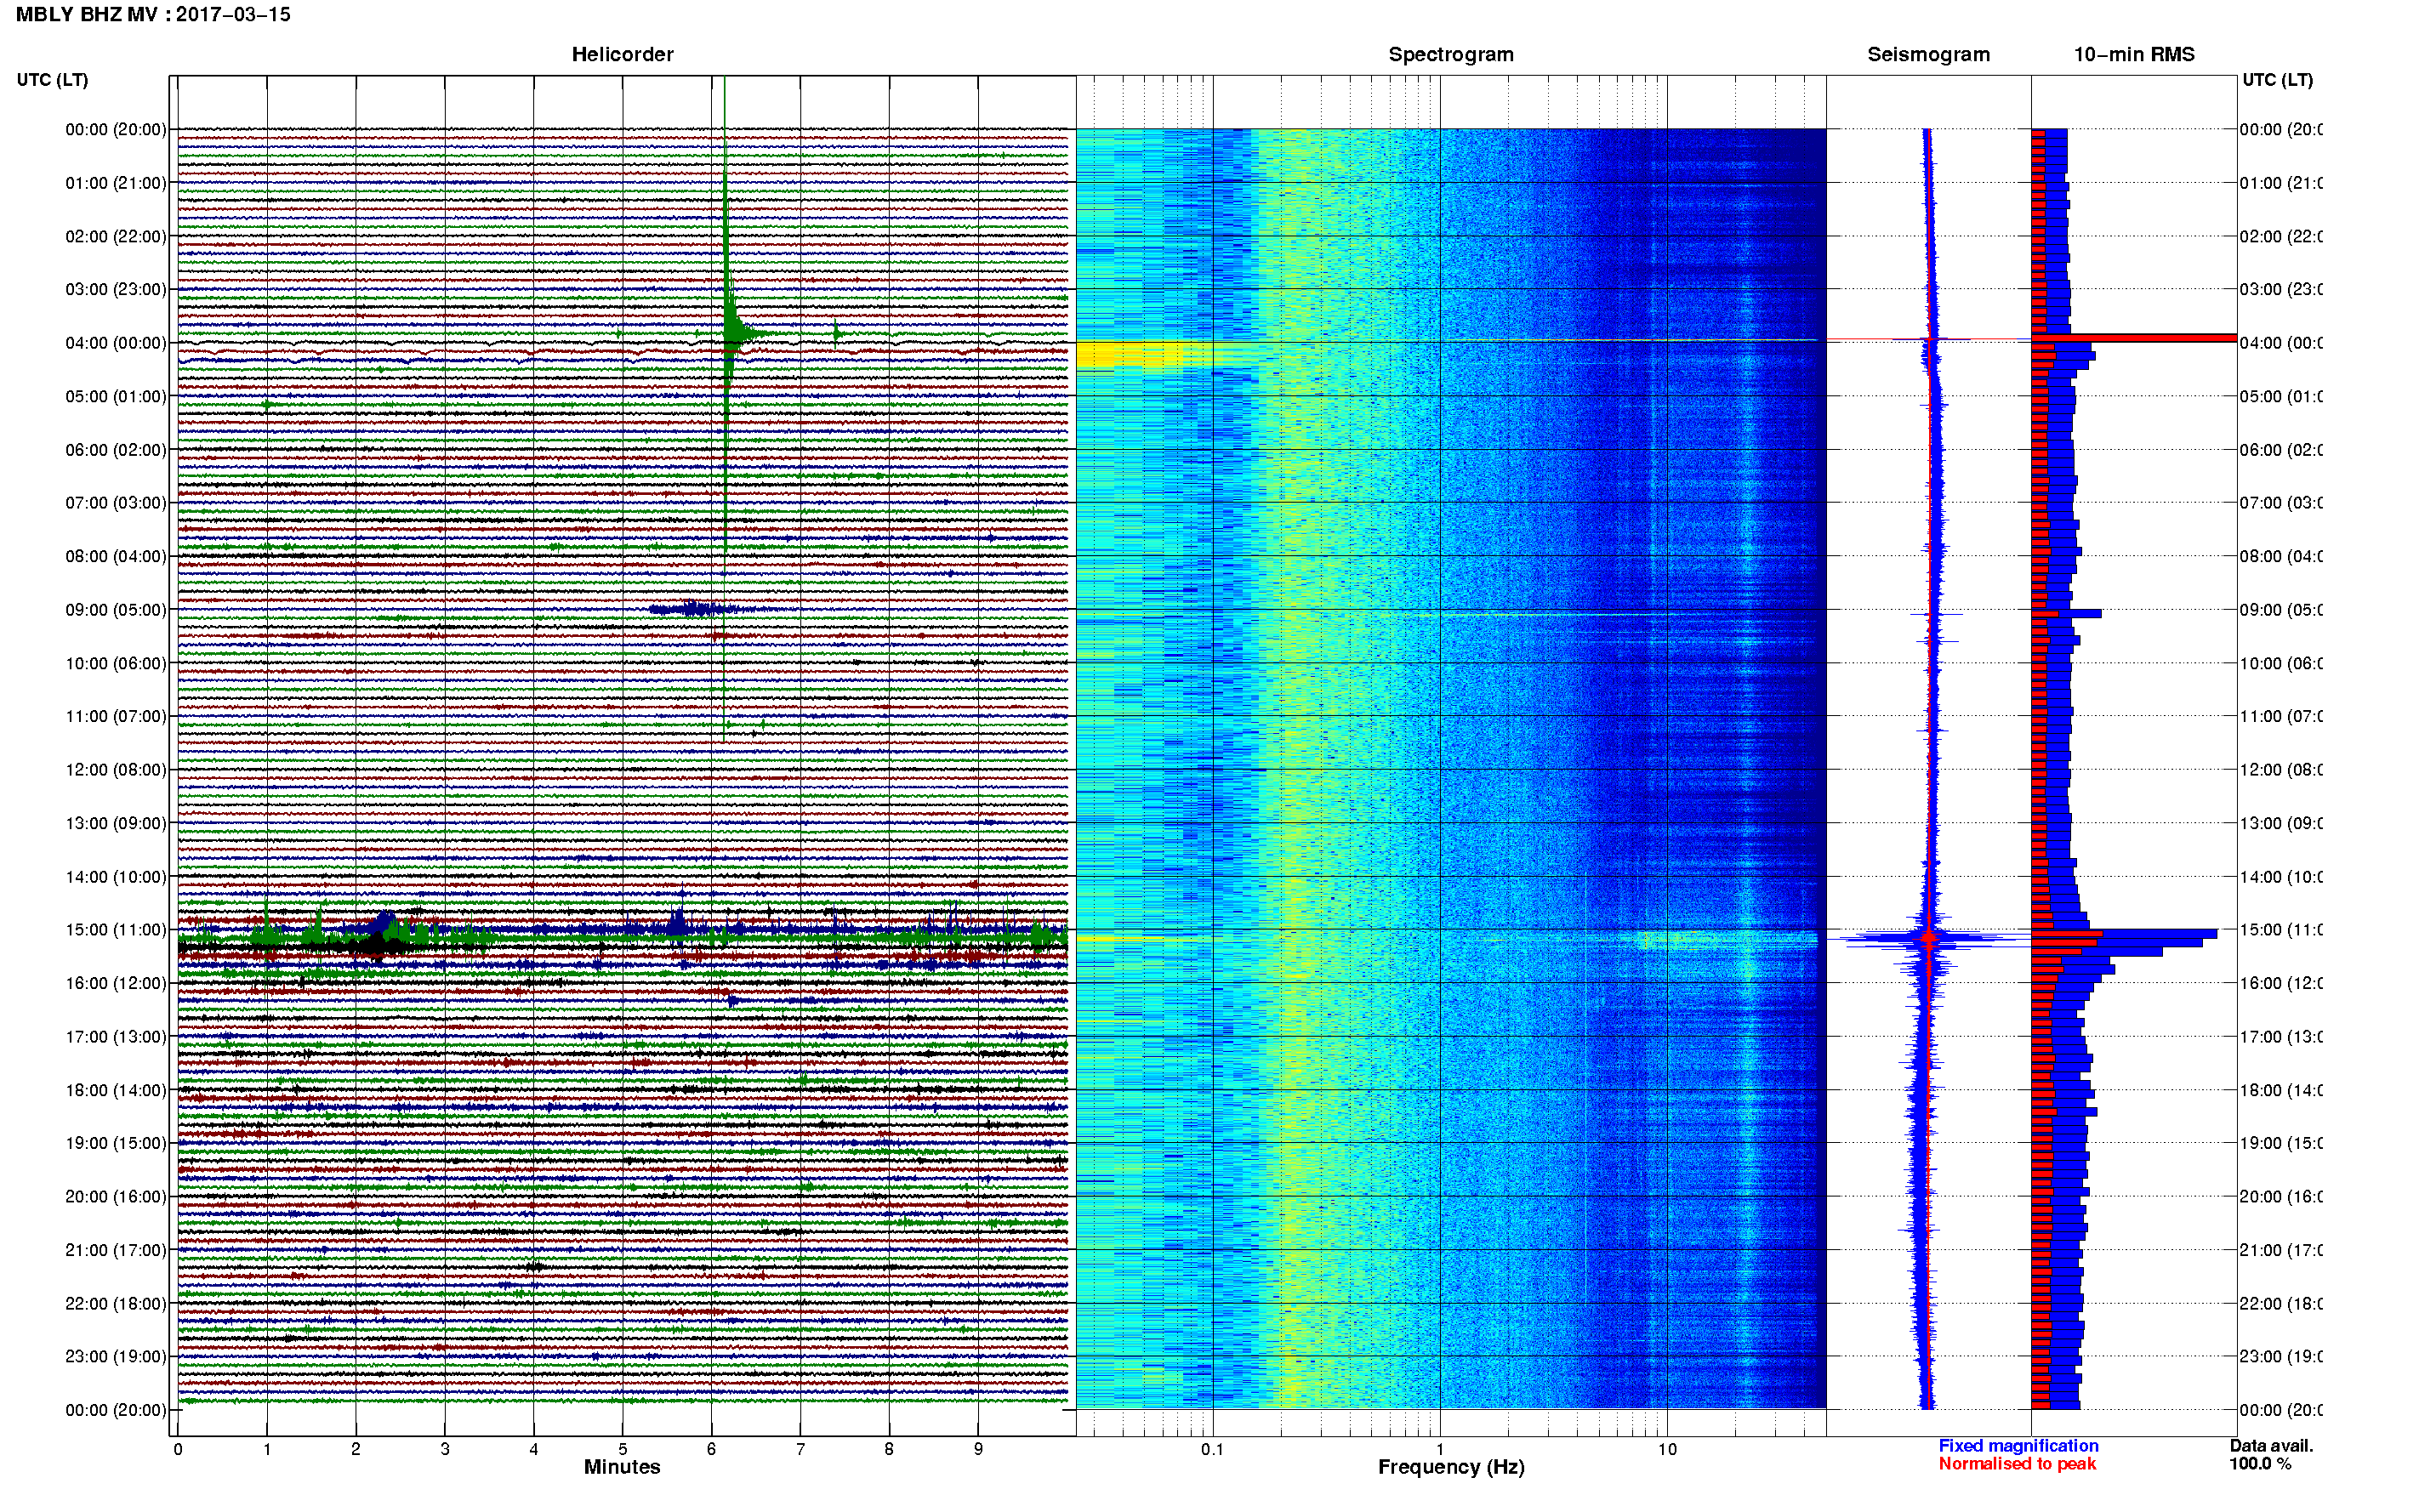Select tick 7 on the Minutes axis

800,1450
